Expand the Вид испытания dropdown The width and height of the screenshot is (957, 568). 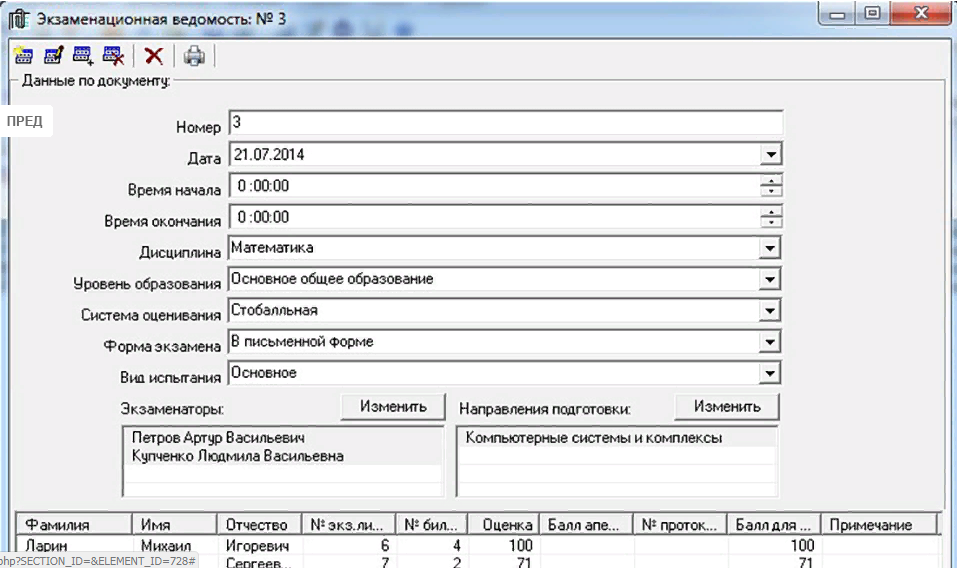(x=769, y=373)
